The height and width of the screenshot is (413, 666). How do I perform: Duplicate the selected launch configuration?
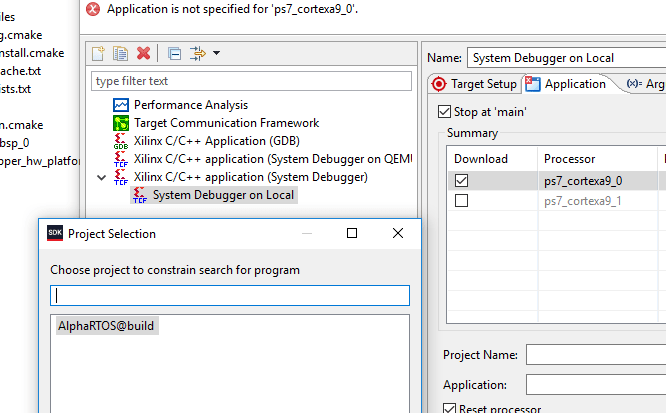point(121,53)
